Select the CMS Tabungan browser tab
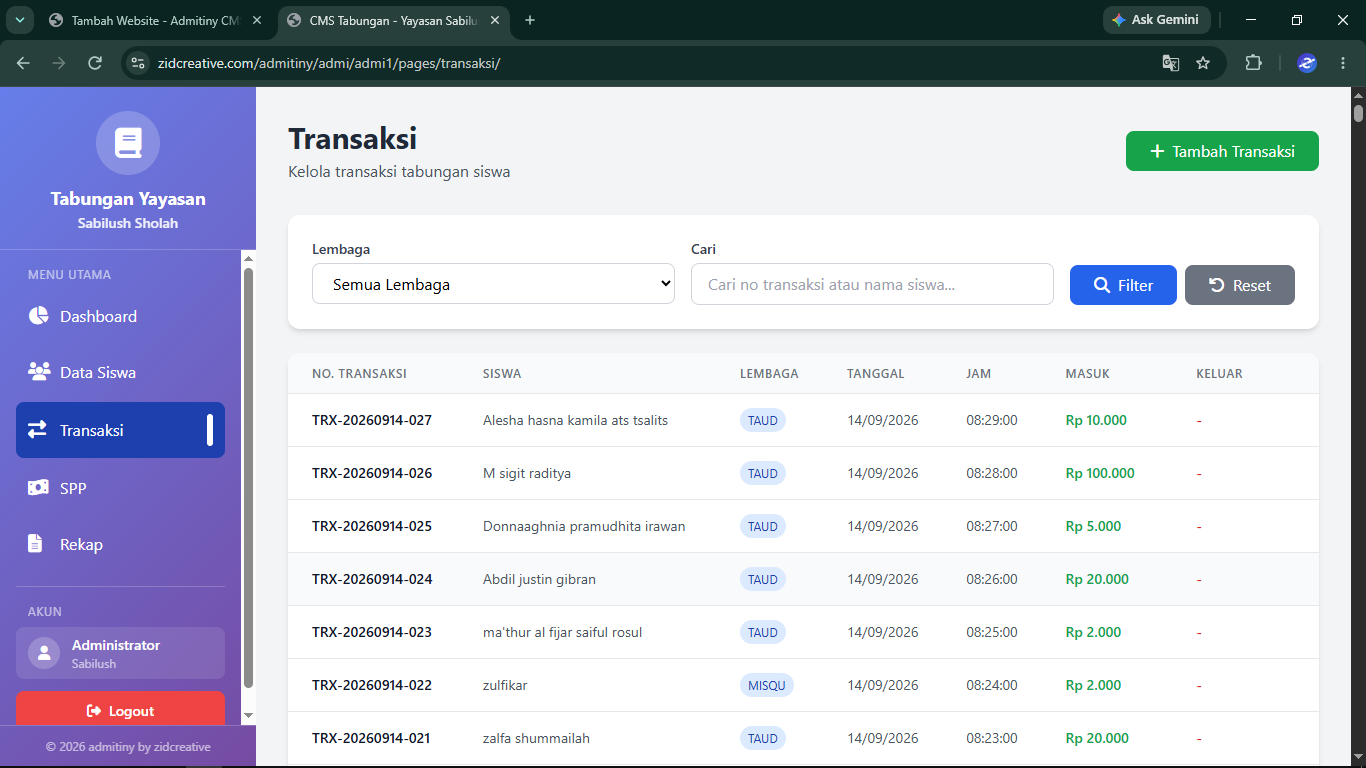The height and width of the screenshot is (768, 1366). 392,20
